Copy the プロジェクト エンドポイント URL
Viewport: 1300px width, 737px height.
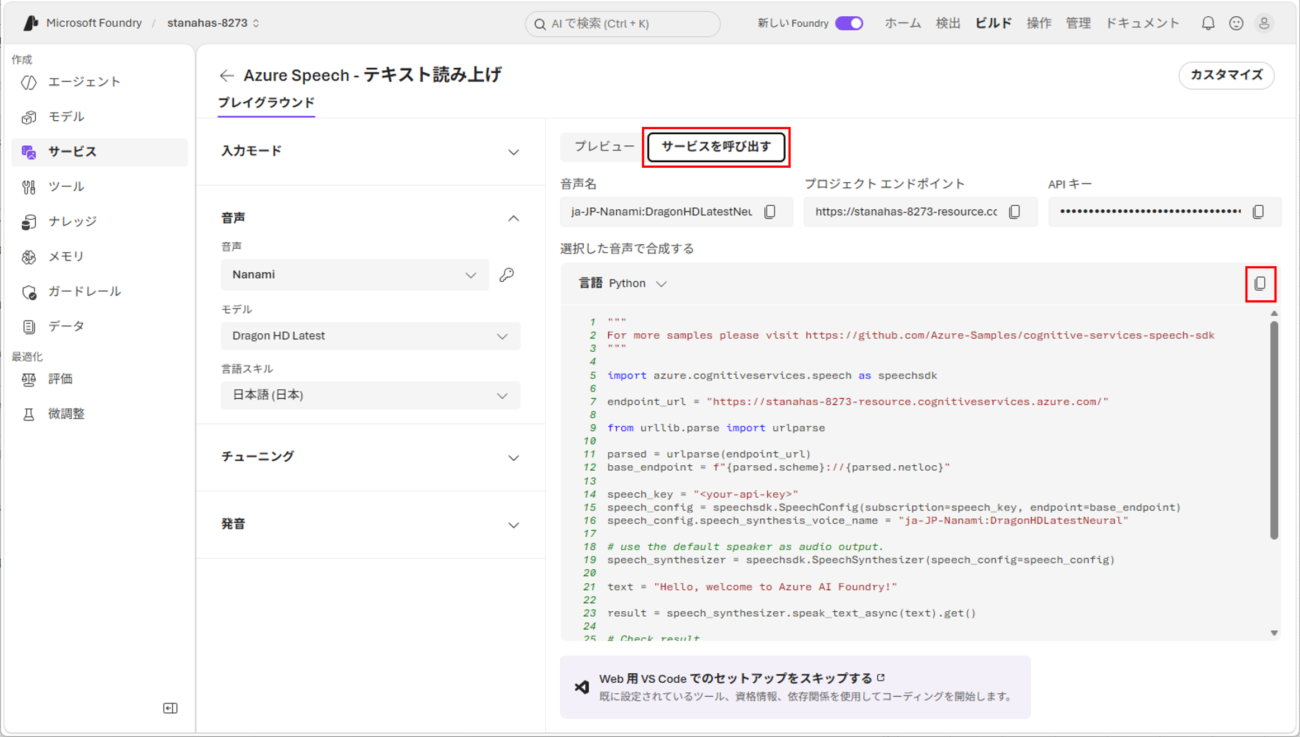(x=1015, y=212)
